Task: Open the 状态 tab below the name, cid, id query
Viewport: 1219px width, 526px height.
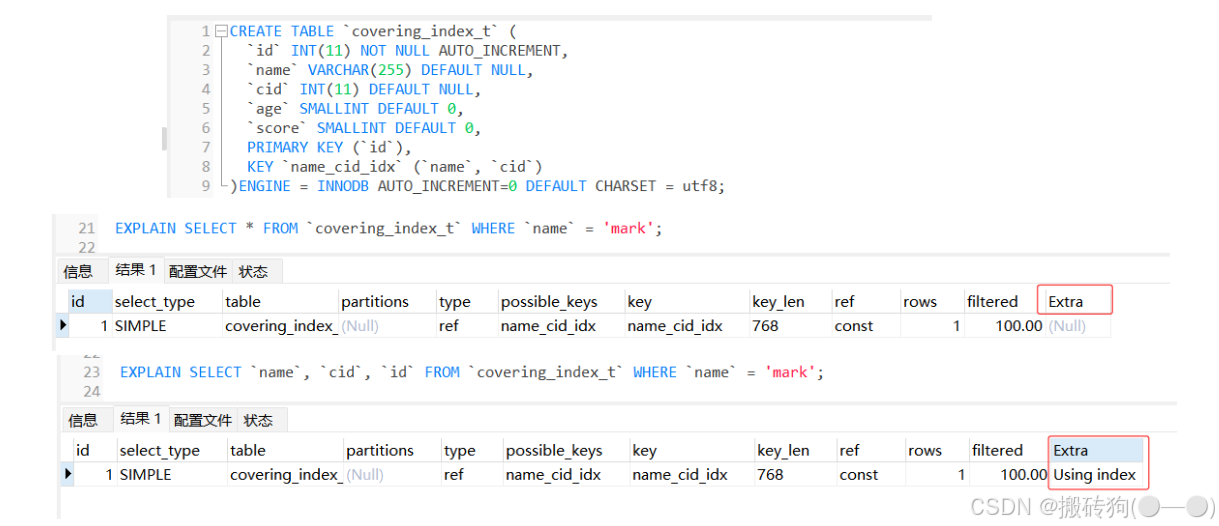Action: (x=258, y=420)
